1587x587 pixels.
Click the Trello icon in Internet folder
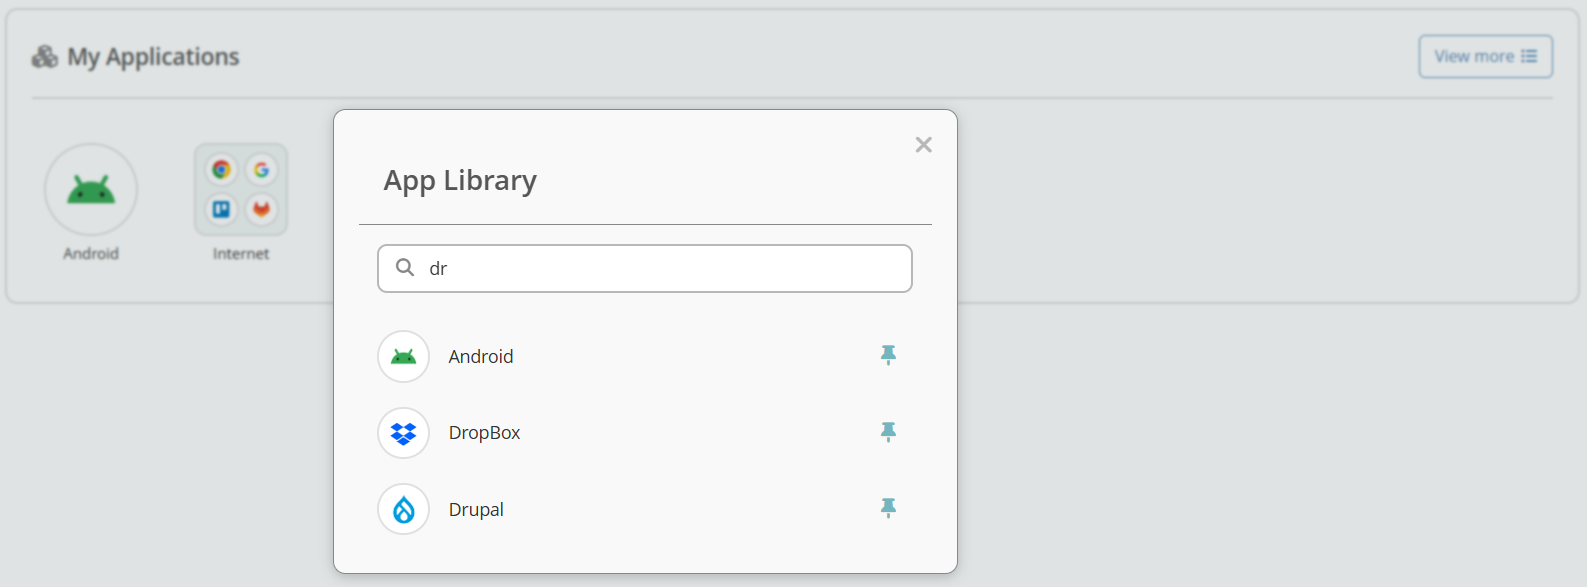click(x=222, y=209)
